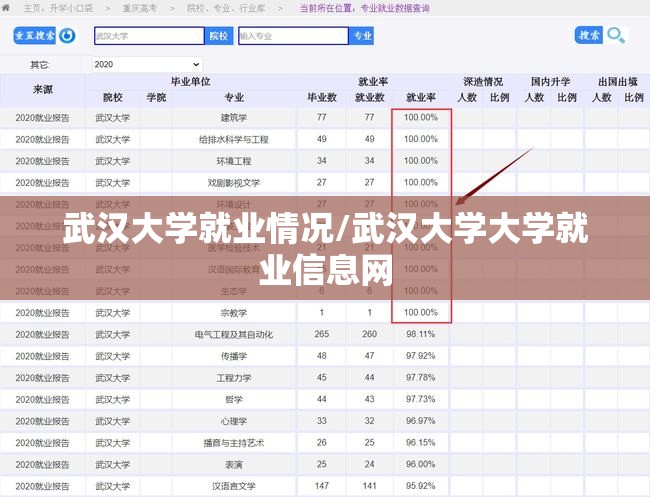Click the 95.92% employment rate cell
The image size is (650, 497).
(x=421, y=486)
